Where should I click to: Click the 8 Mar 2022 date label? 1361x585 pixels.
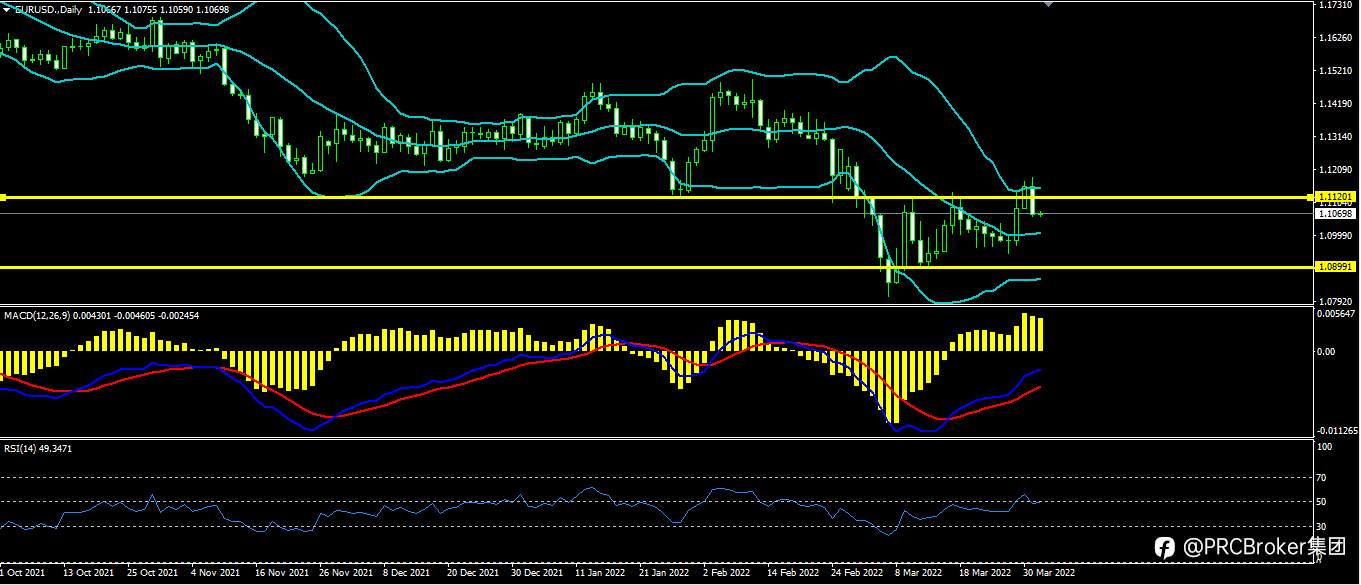[x=919, y=574]
